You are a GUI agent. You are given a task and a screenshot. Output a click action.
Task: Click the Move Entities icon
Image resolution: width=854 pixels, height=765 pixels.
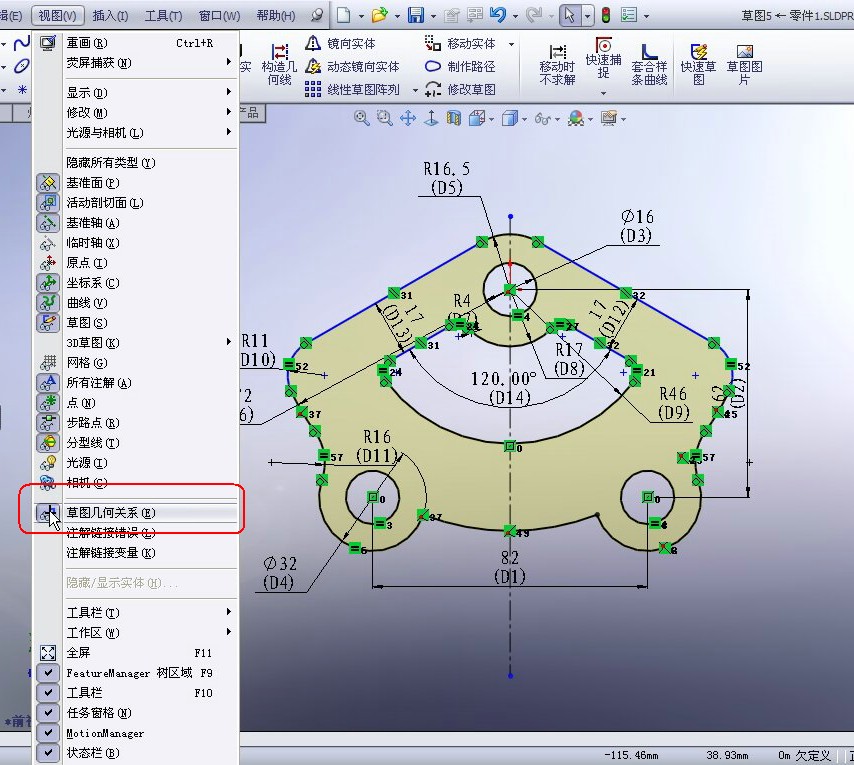(432, 43)
